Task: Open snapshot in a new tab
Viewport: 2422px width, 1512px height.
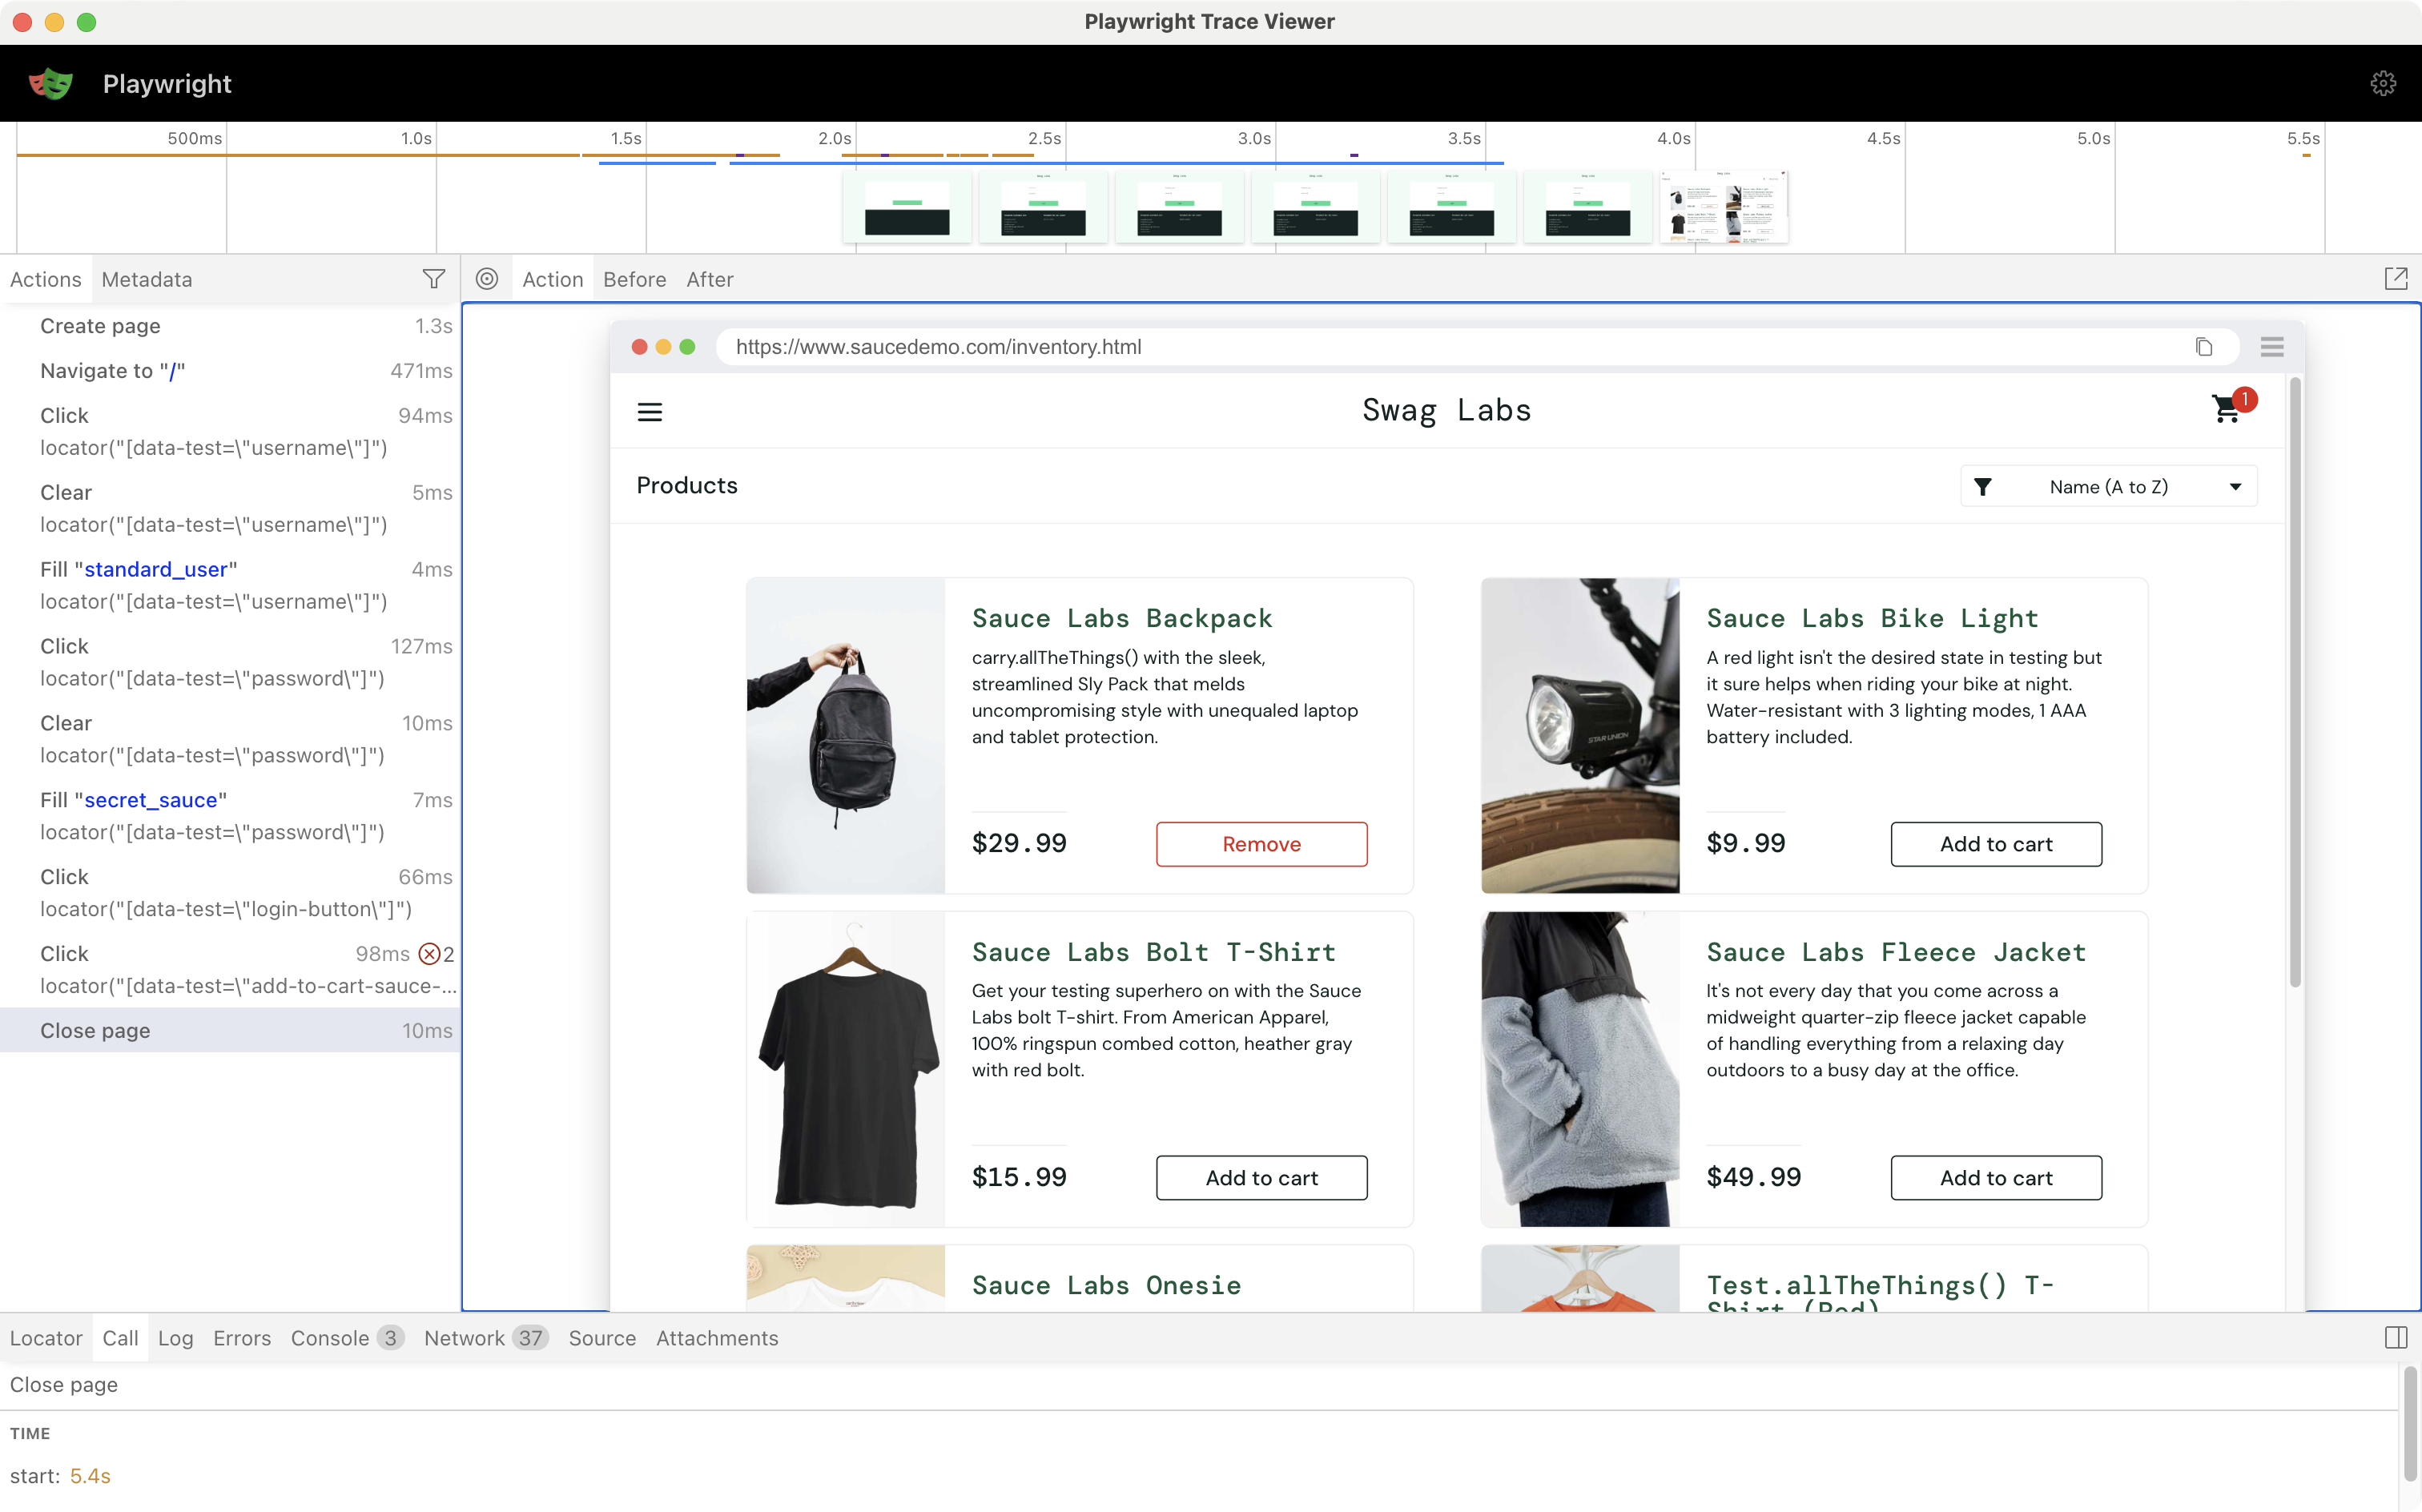Action: [2396, 279]
